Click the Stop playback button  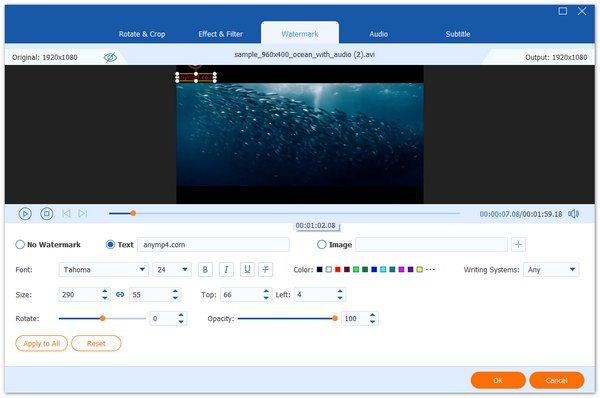47,214
